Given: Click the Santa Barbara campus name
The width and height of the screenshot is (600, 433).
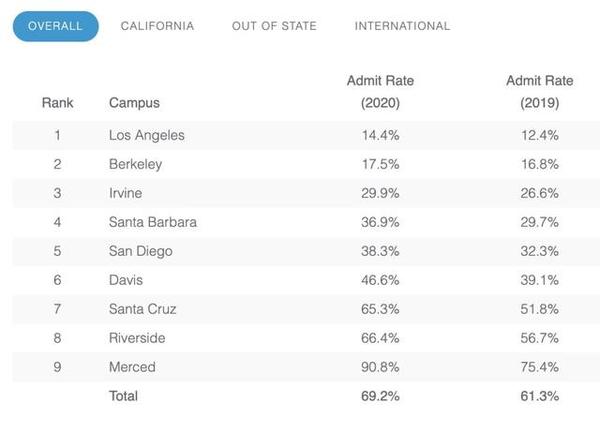Looking at the screenshot, I should tap(152, 222).
